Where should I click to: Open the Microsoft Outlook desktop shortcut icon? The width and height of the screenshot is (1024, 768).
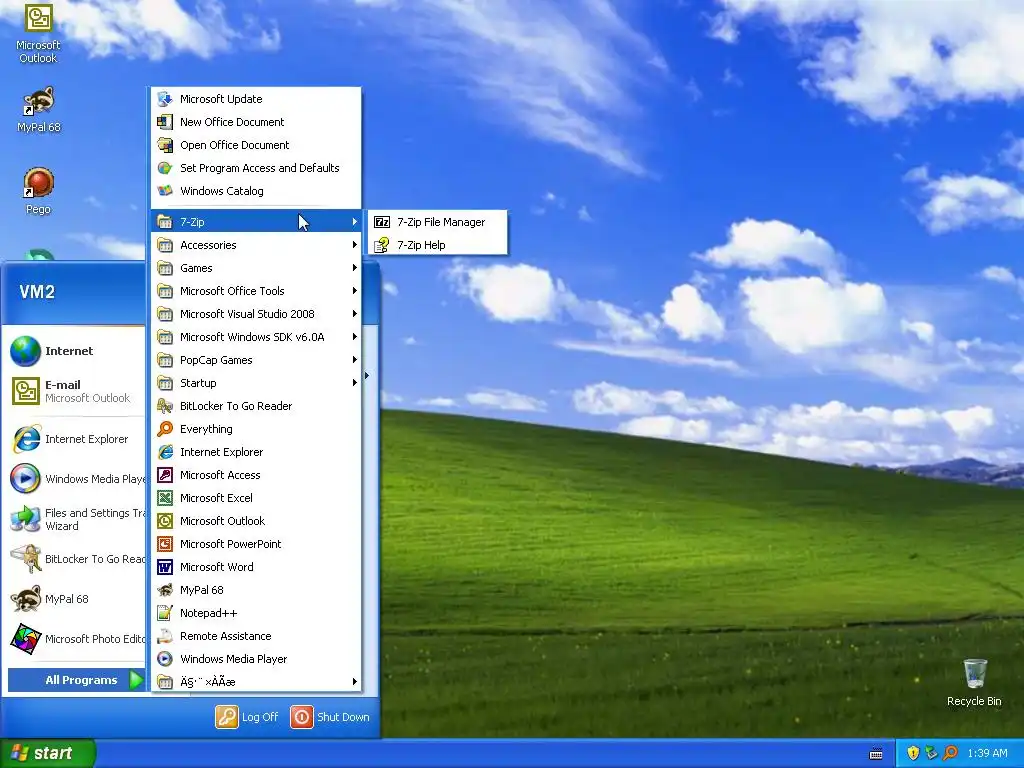click(38, 19)
